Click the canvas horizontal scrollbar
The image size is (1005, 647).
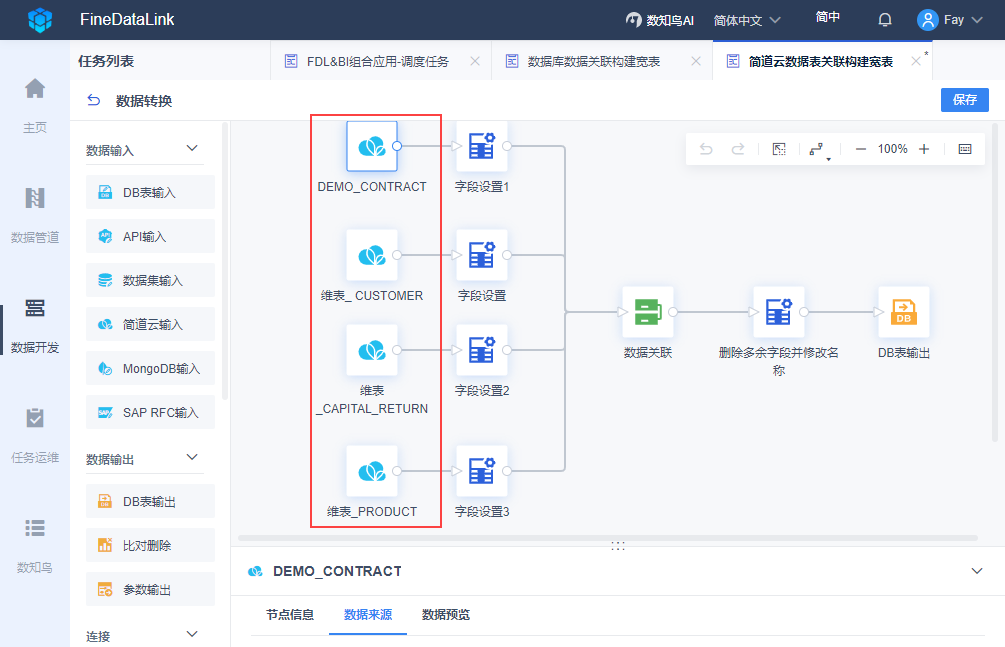(x=608, y=538)
